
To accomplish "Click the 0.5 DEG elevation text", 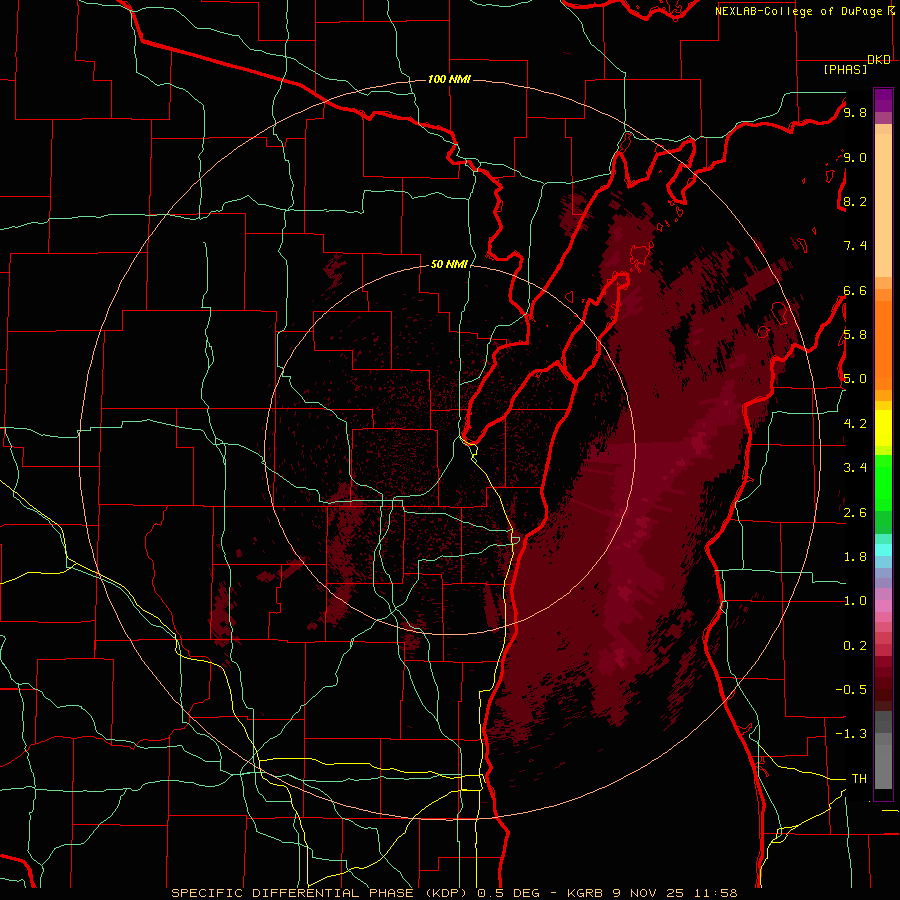I will tap(509, 893).
